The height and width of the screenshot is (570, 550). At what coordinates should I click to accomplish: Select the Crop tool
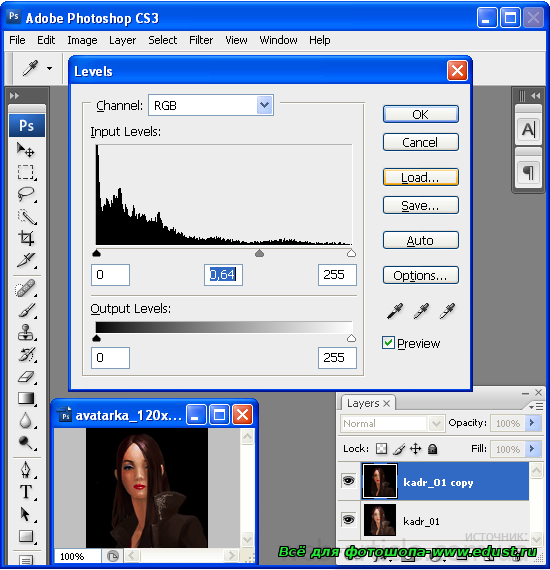tap(26, 238)
